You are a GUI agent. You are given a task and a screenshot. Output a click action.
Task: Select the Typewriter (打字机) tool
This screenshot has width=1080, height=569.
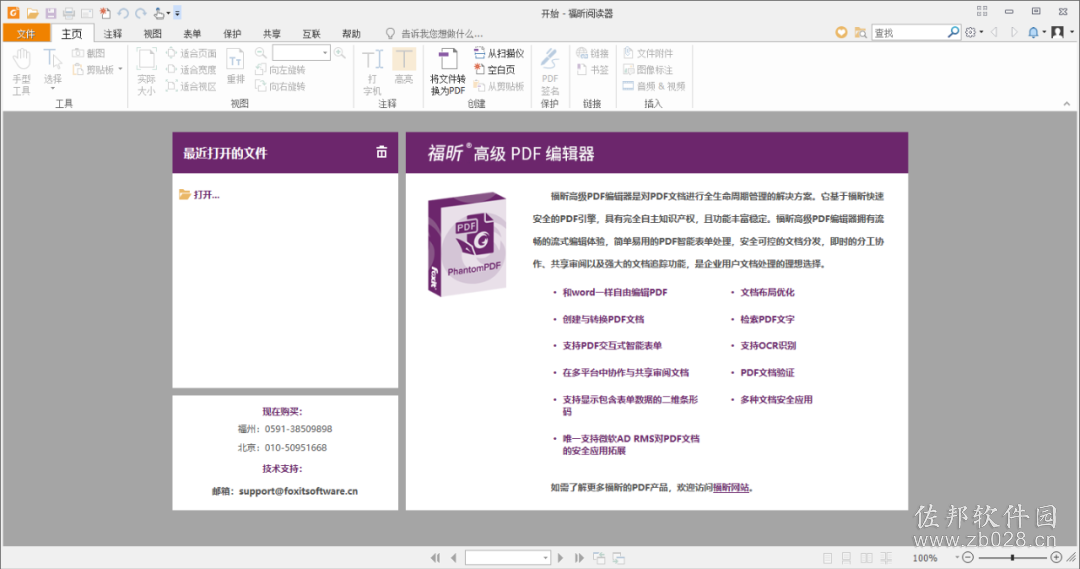pyautogui.click(x=372, y=72)
